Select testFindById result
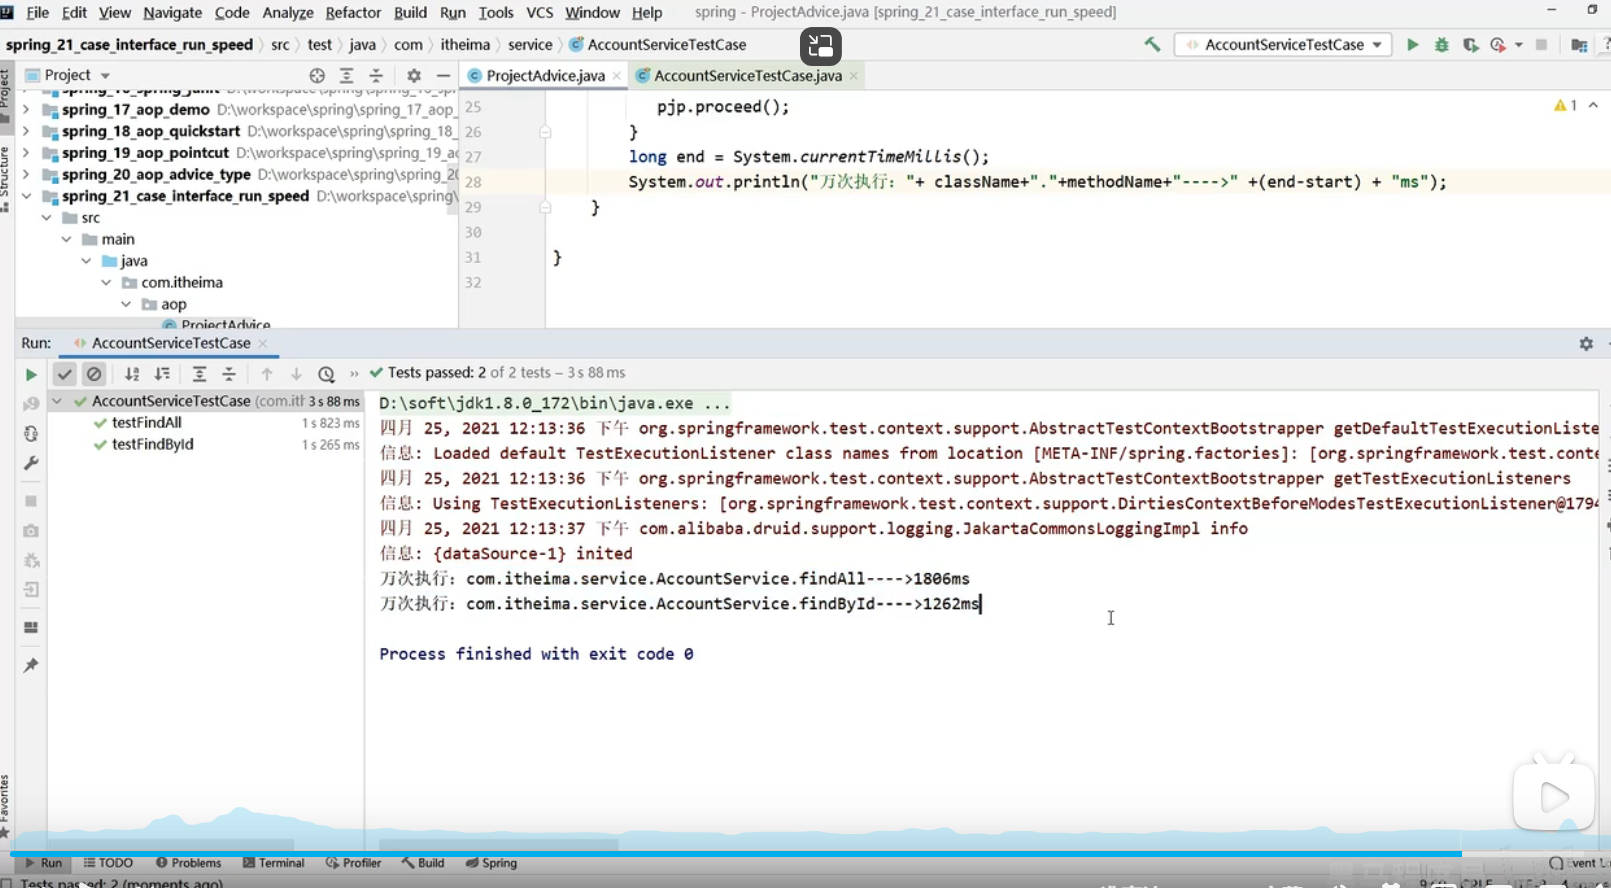Screen dimensions: 1611x888 (x=153, y=445)
